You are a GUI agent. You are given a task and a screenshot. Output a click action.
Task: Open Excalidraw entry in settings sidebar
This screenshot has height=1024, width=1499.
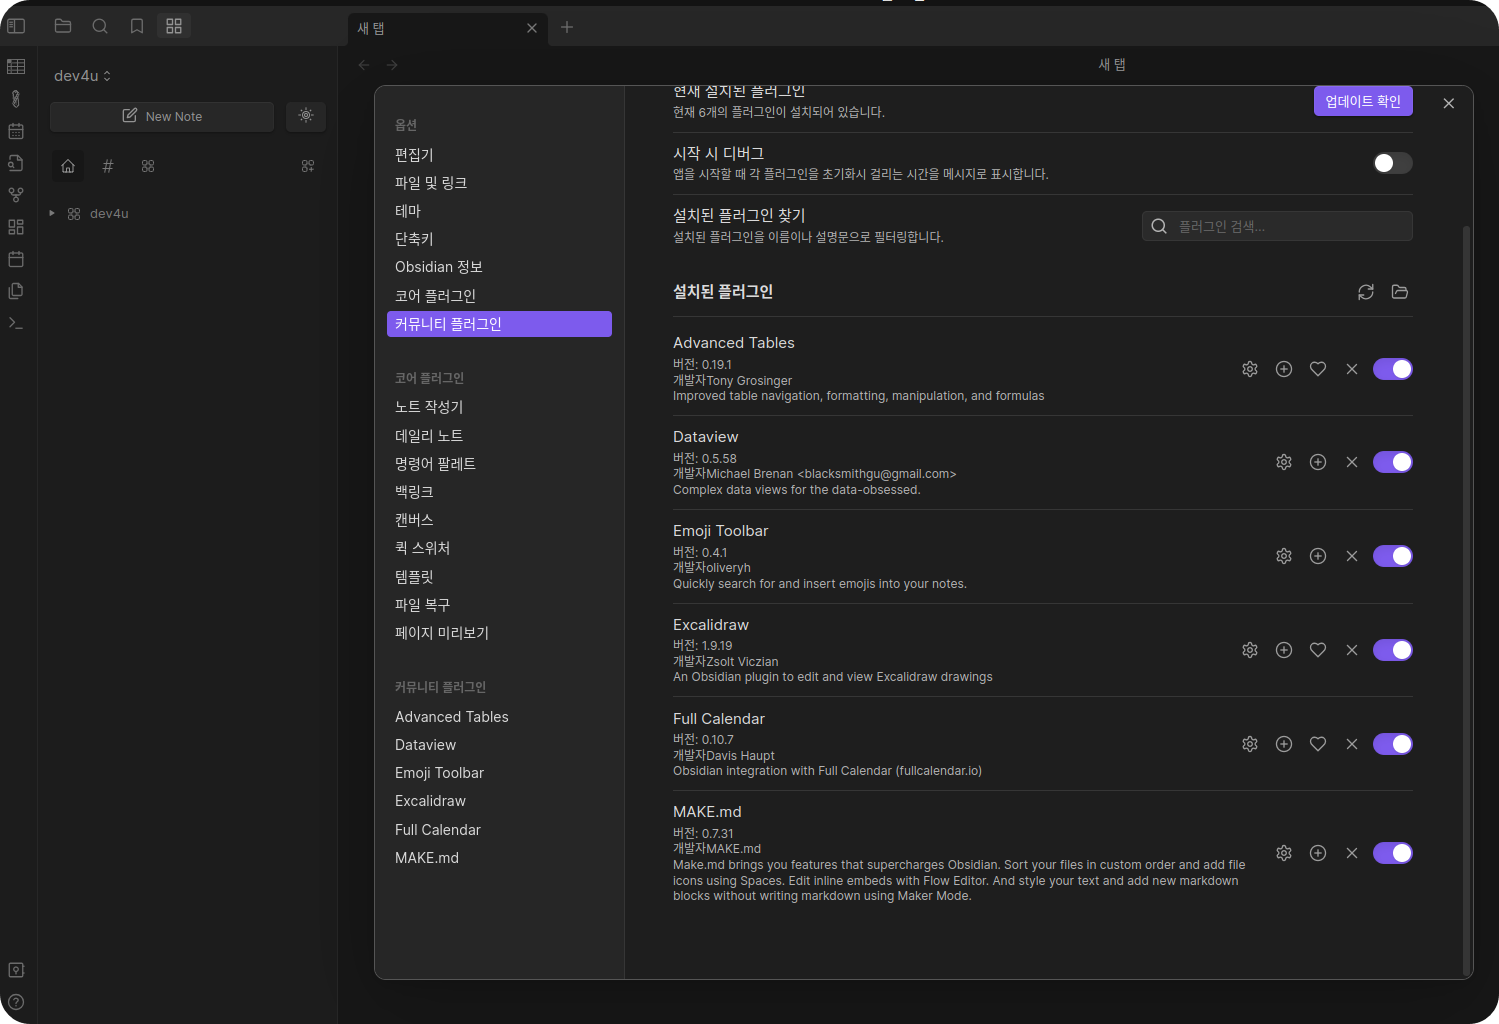coord(499,801)
